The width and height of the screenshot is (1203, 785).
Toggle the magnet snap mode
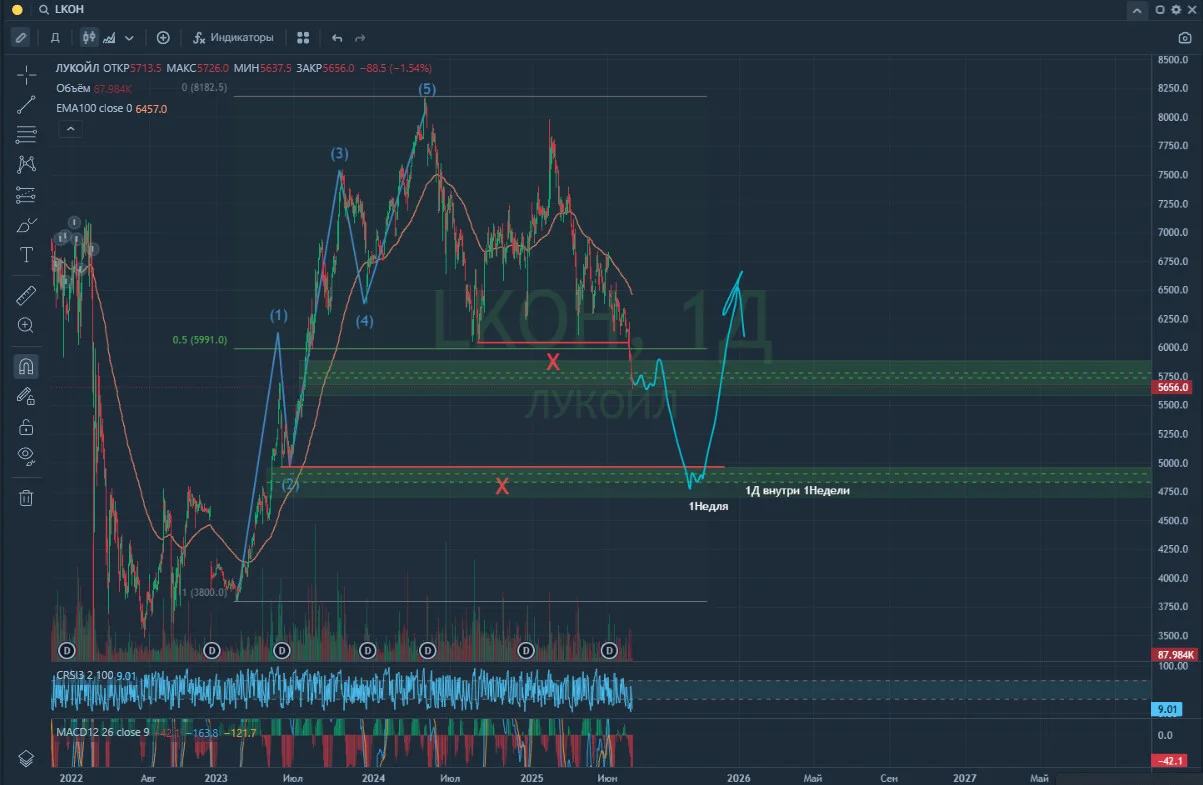(26, 366)
